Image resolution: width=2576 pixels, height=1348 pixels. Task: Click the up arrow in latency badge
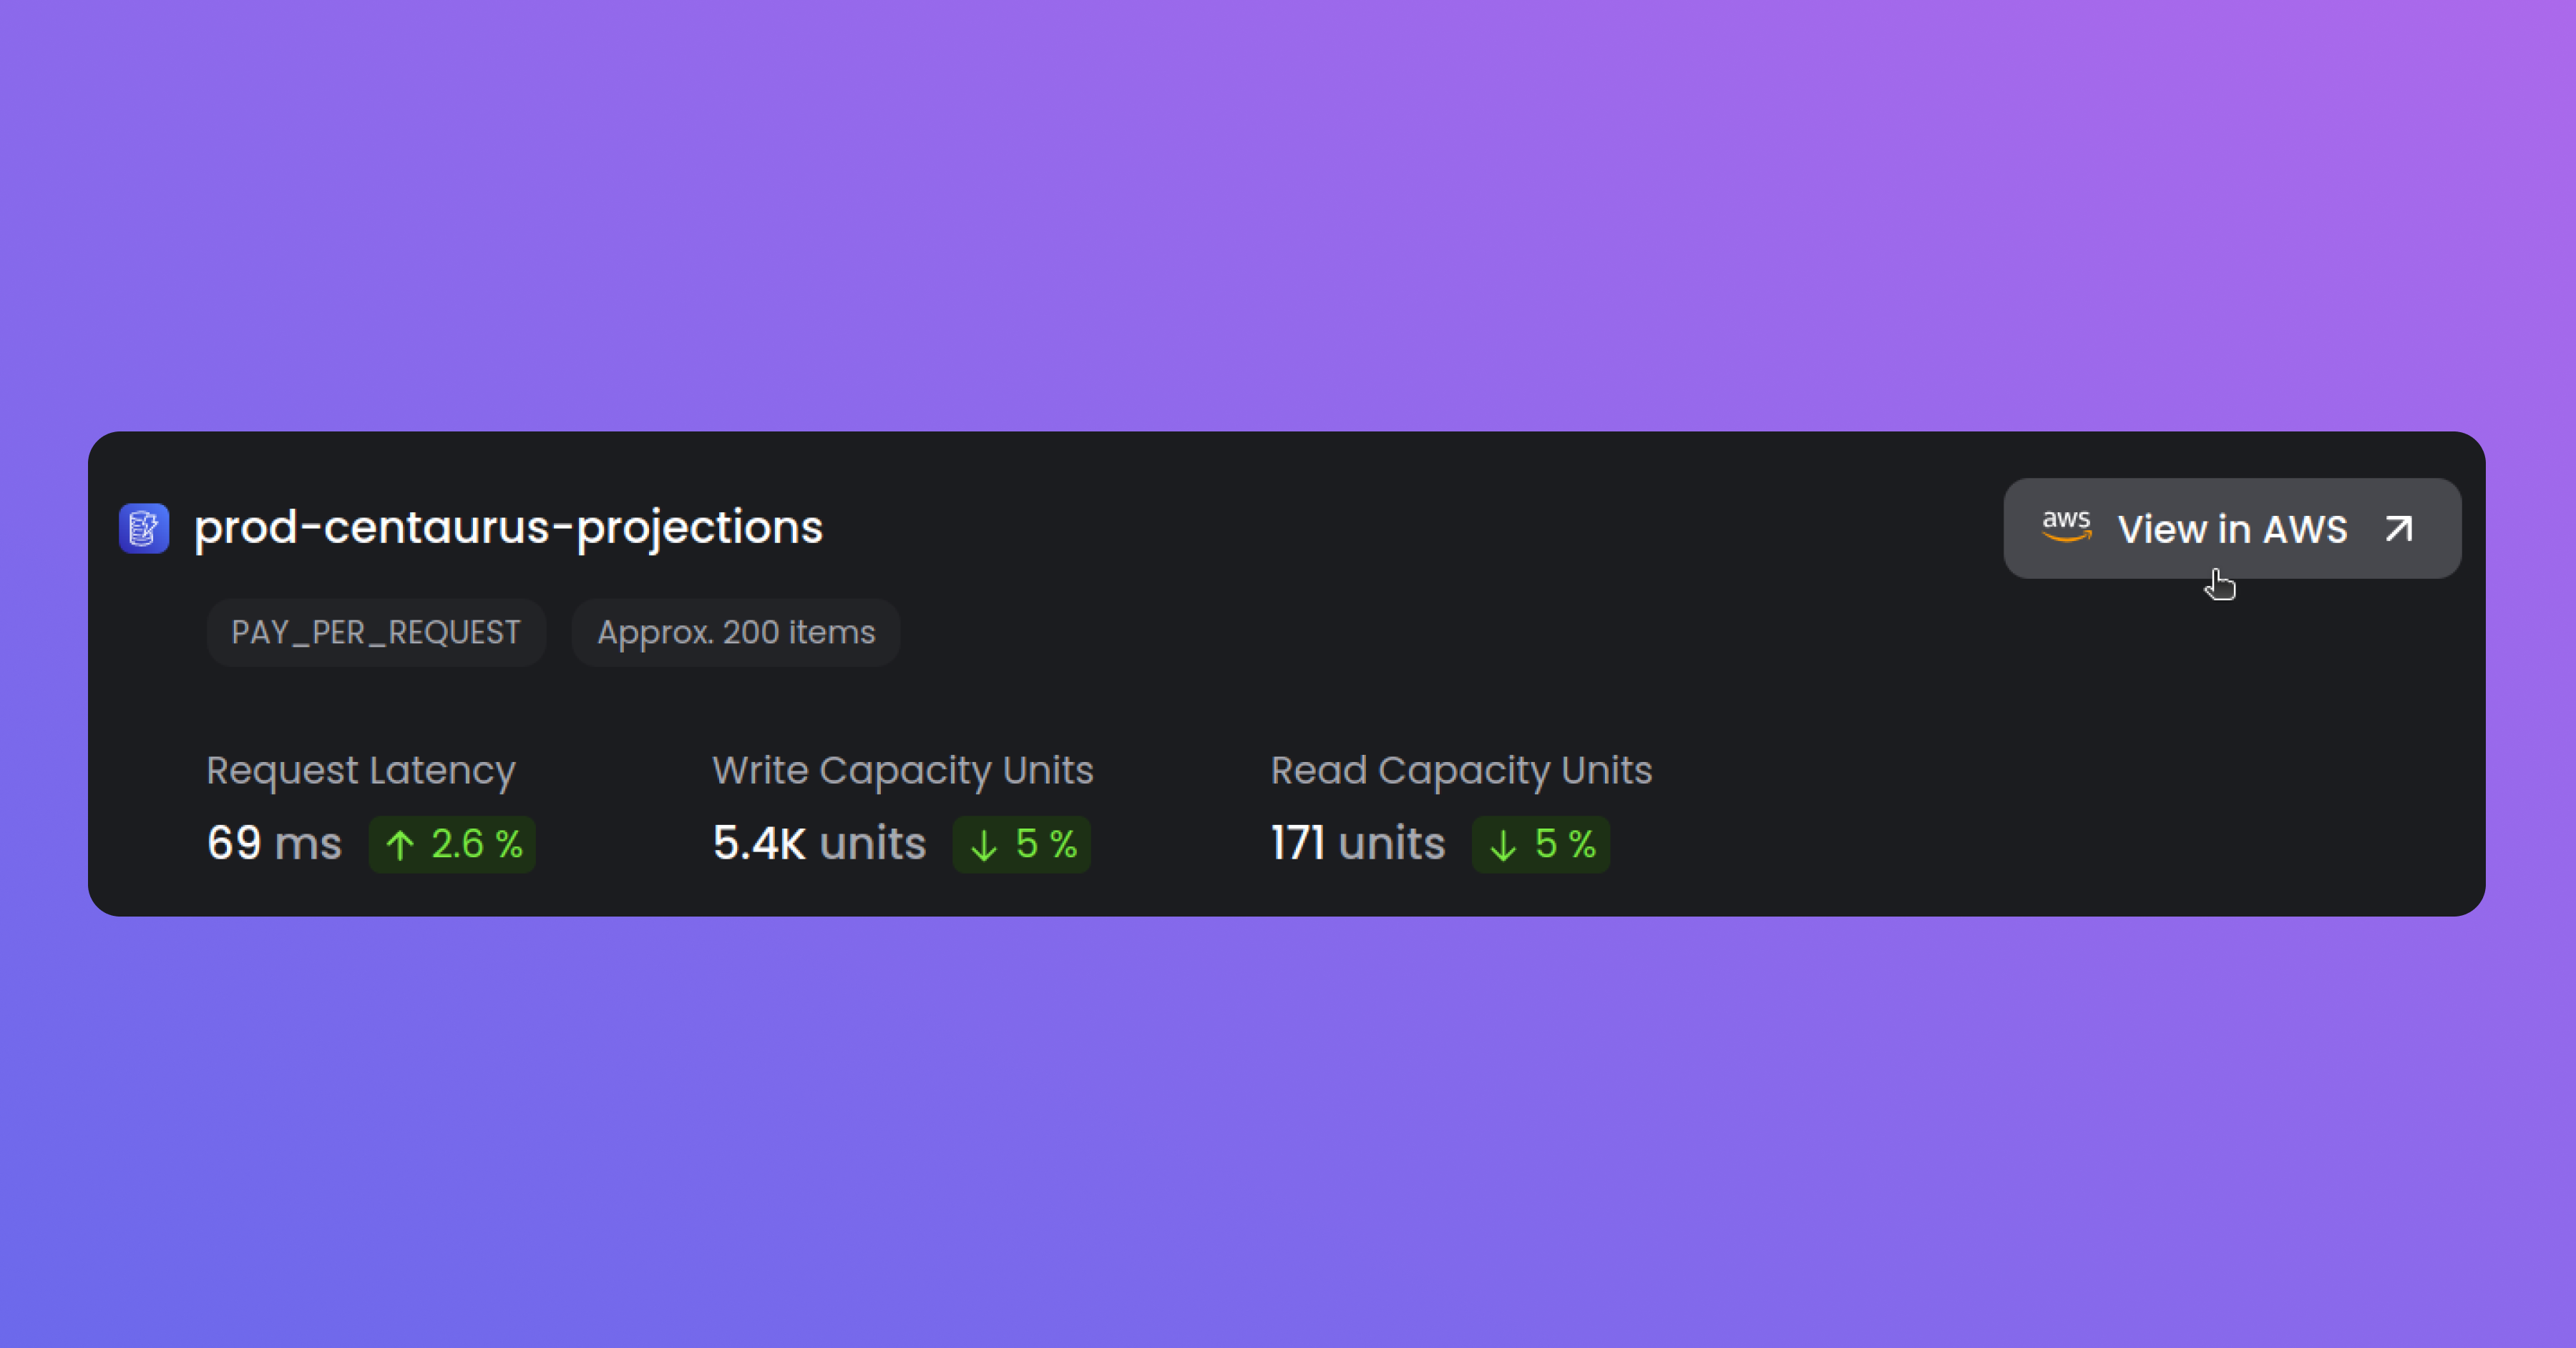tap(400, 845)
